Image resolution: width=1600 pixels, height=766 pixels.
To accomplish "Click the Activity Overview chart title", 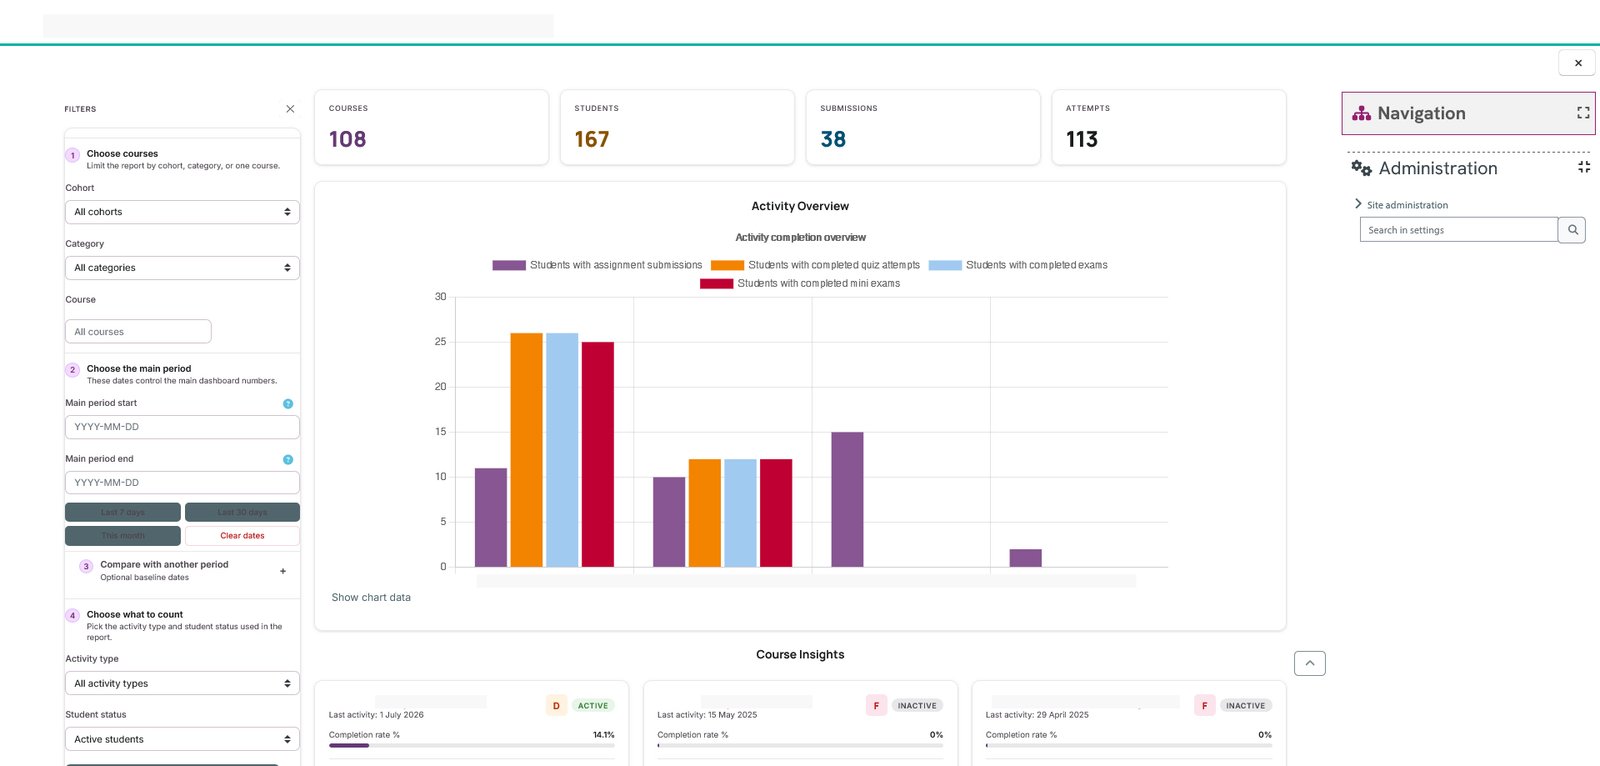I will [800, 207].
